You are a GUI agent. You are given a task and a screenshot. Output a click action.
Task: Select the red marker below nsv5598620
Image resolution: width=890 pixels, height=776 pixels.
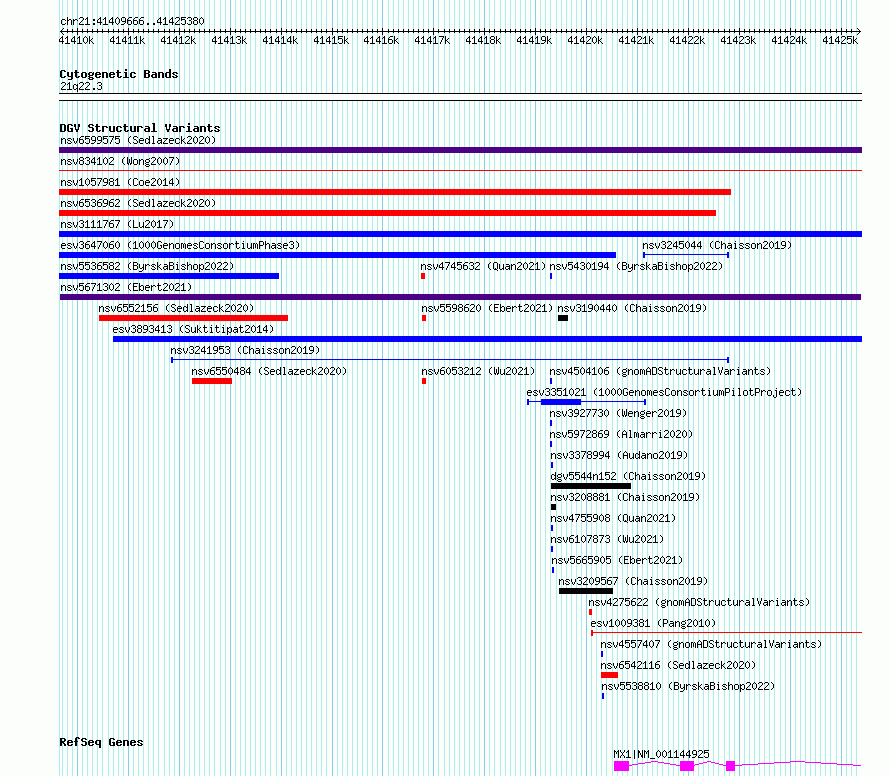coord(424,318)
